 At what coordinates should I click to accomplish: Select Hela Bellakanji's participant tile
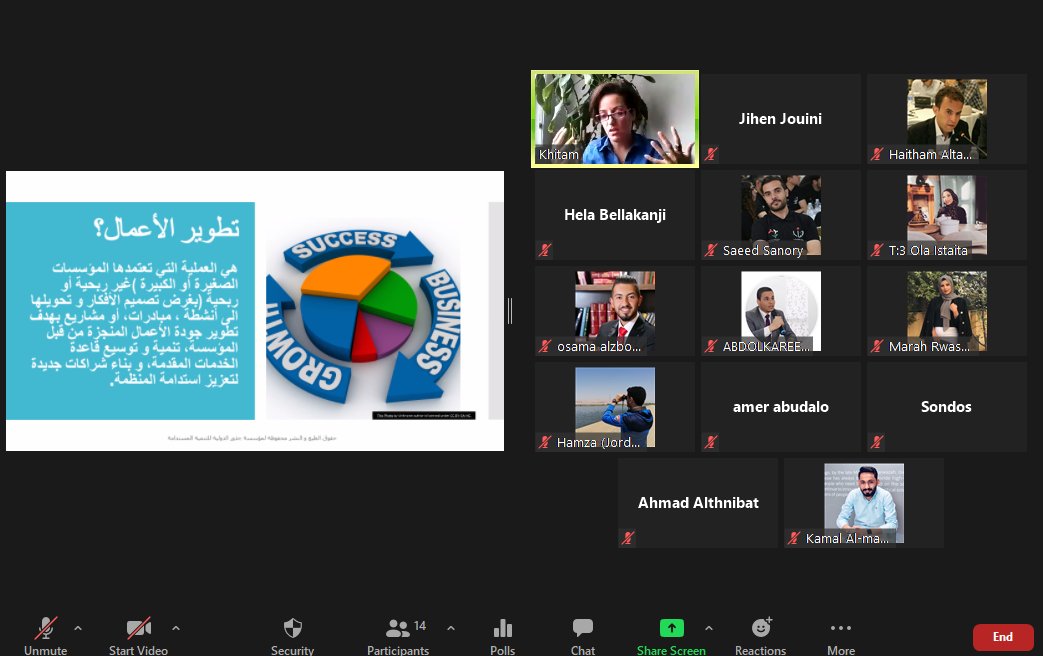click(x=615, y=215)
